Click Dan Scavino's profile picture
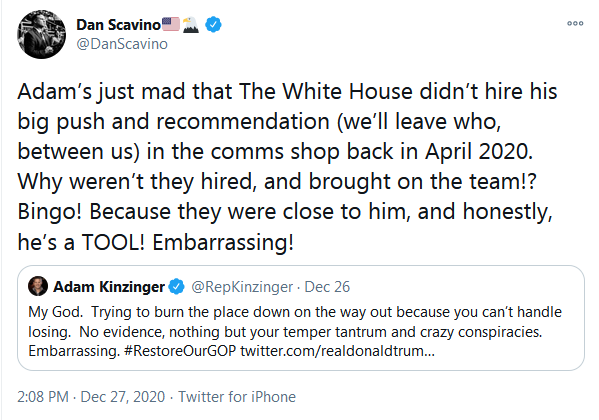Screen dimensions: 599x420 41,34
